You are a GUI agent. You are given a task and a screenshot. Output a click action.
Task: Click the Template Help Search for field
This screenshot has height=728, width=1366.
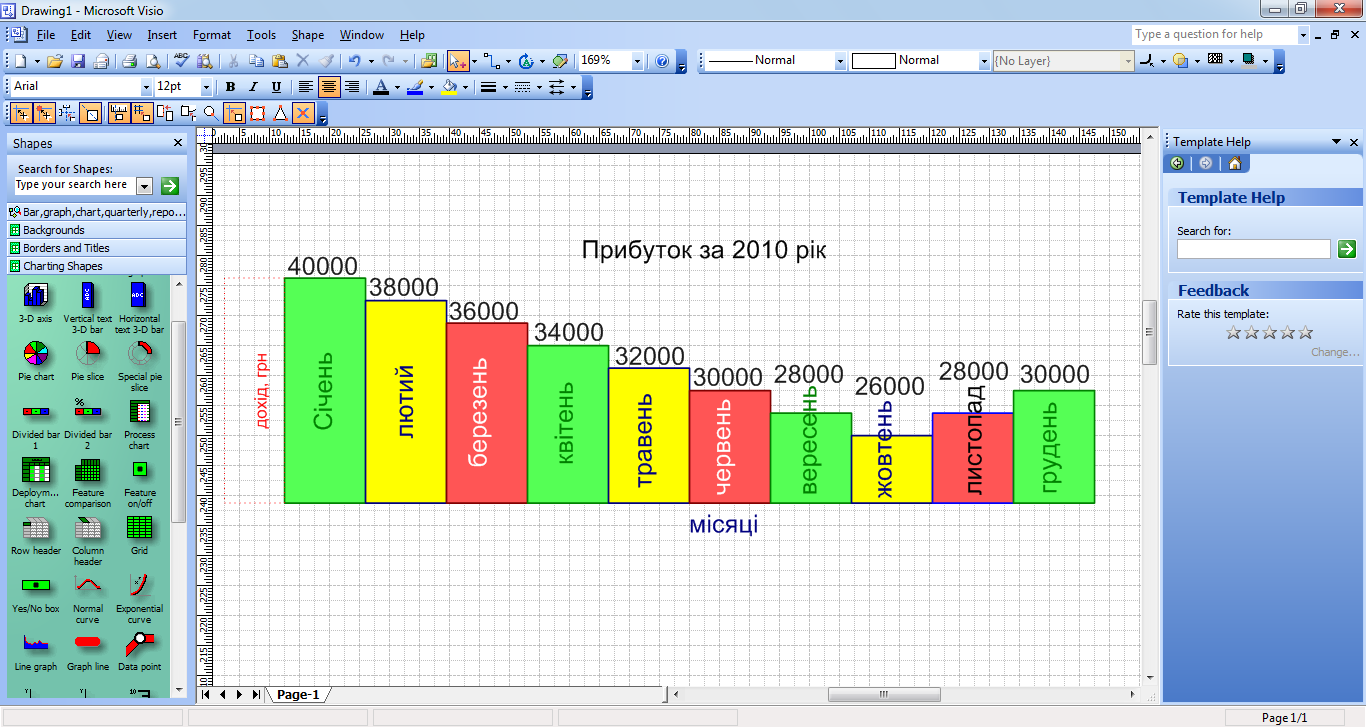point(1253,249)
